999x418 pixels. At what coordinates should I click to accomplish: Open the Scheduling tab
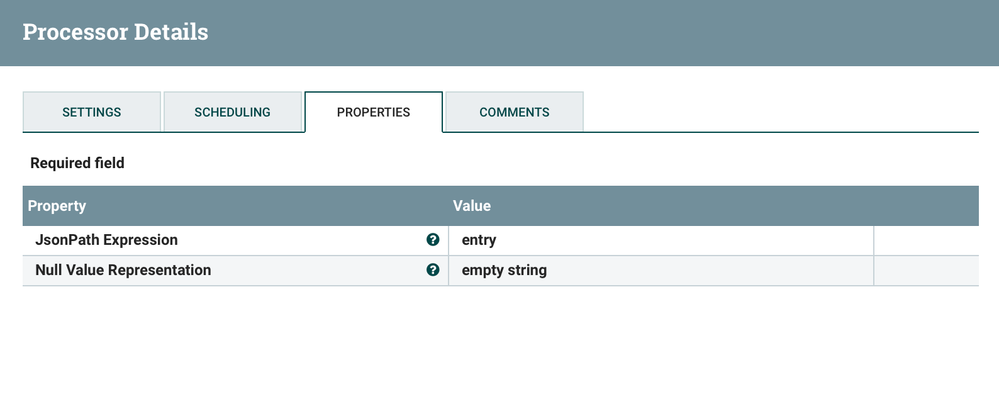point(232,112)
